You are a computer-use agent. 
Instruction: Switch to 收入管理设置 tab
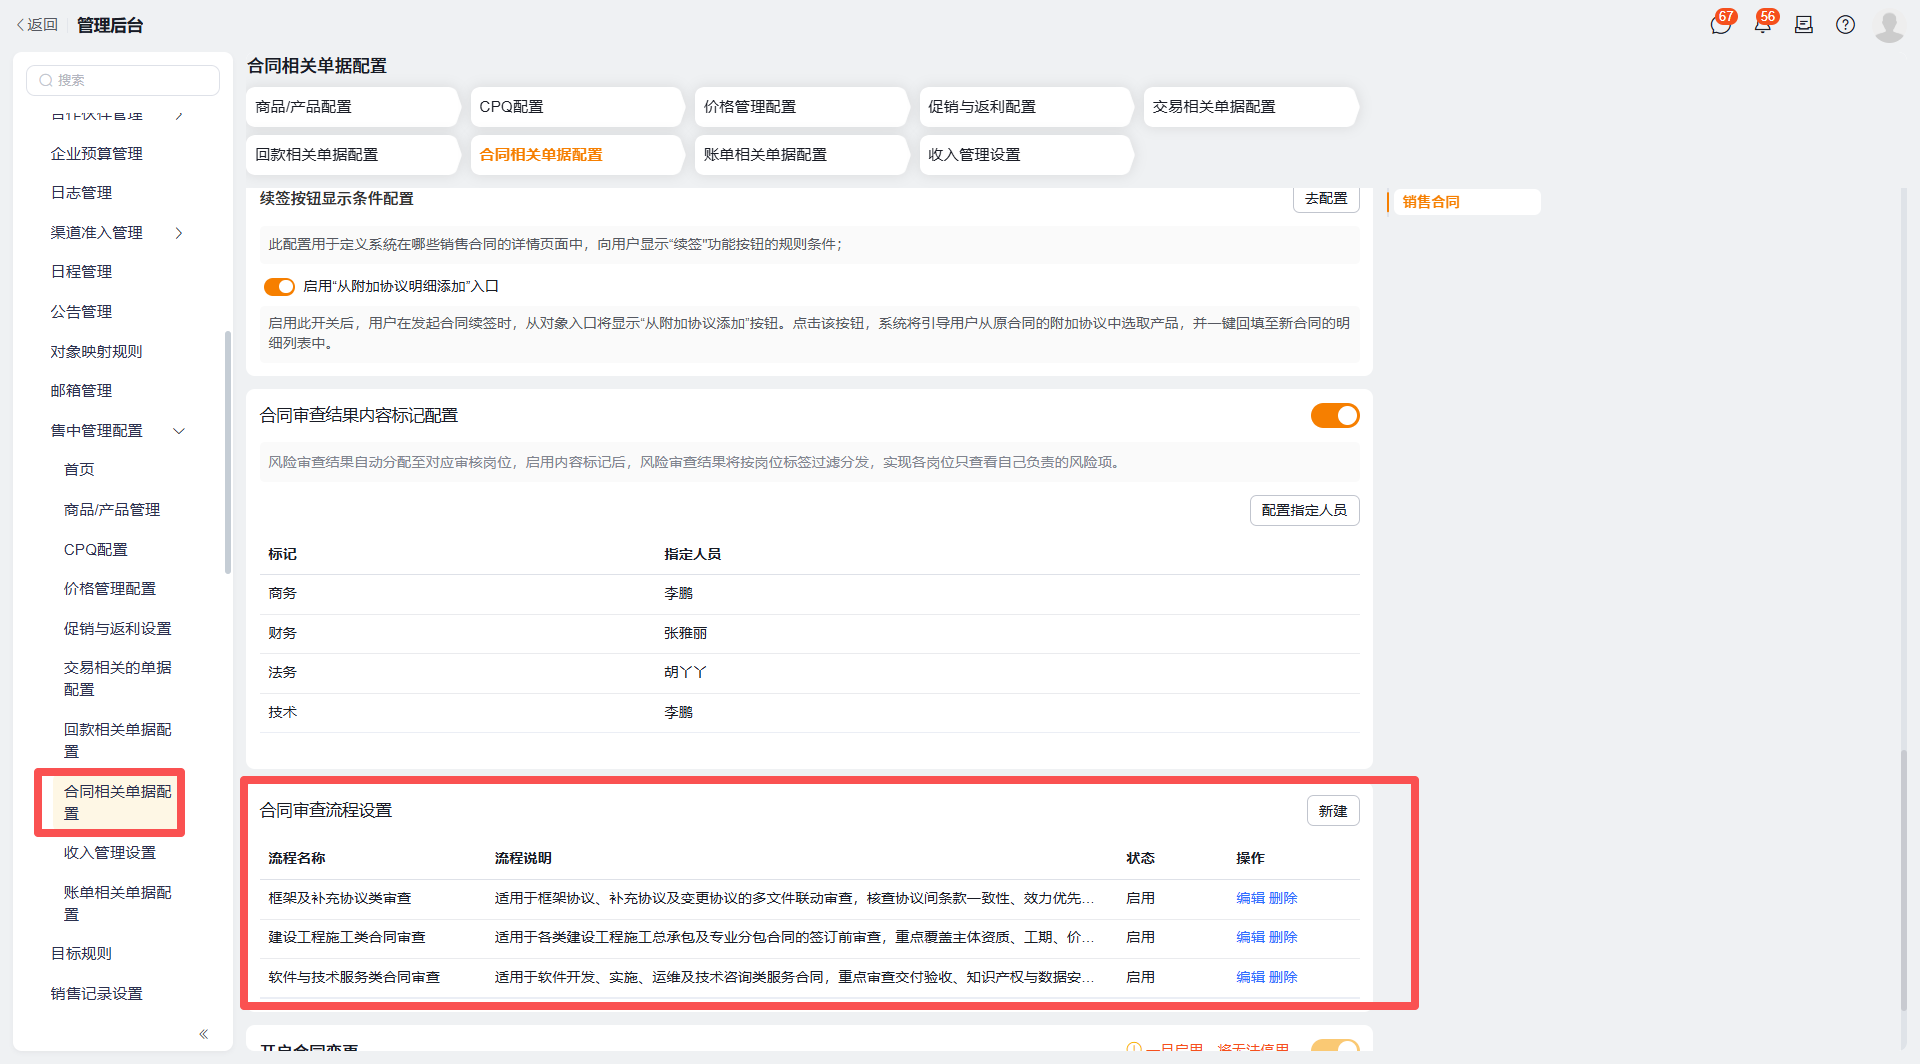coord(1026,155)
